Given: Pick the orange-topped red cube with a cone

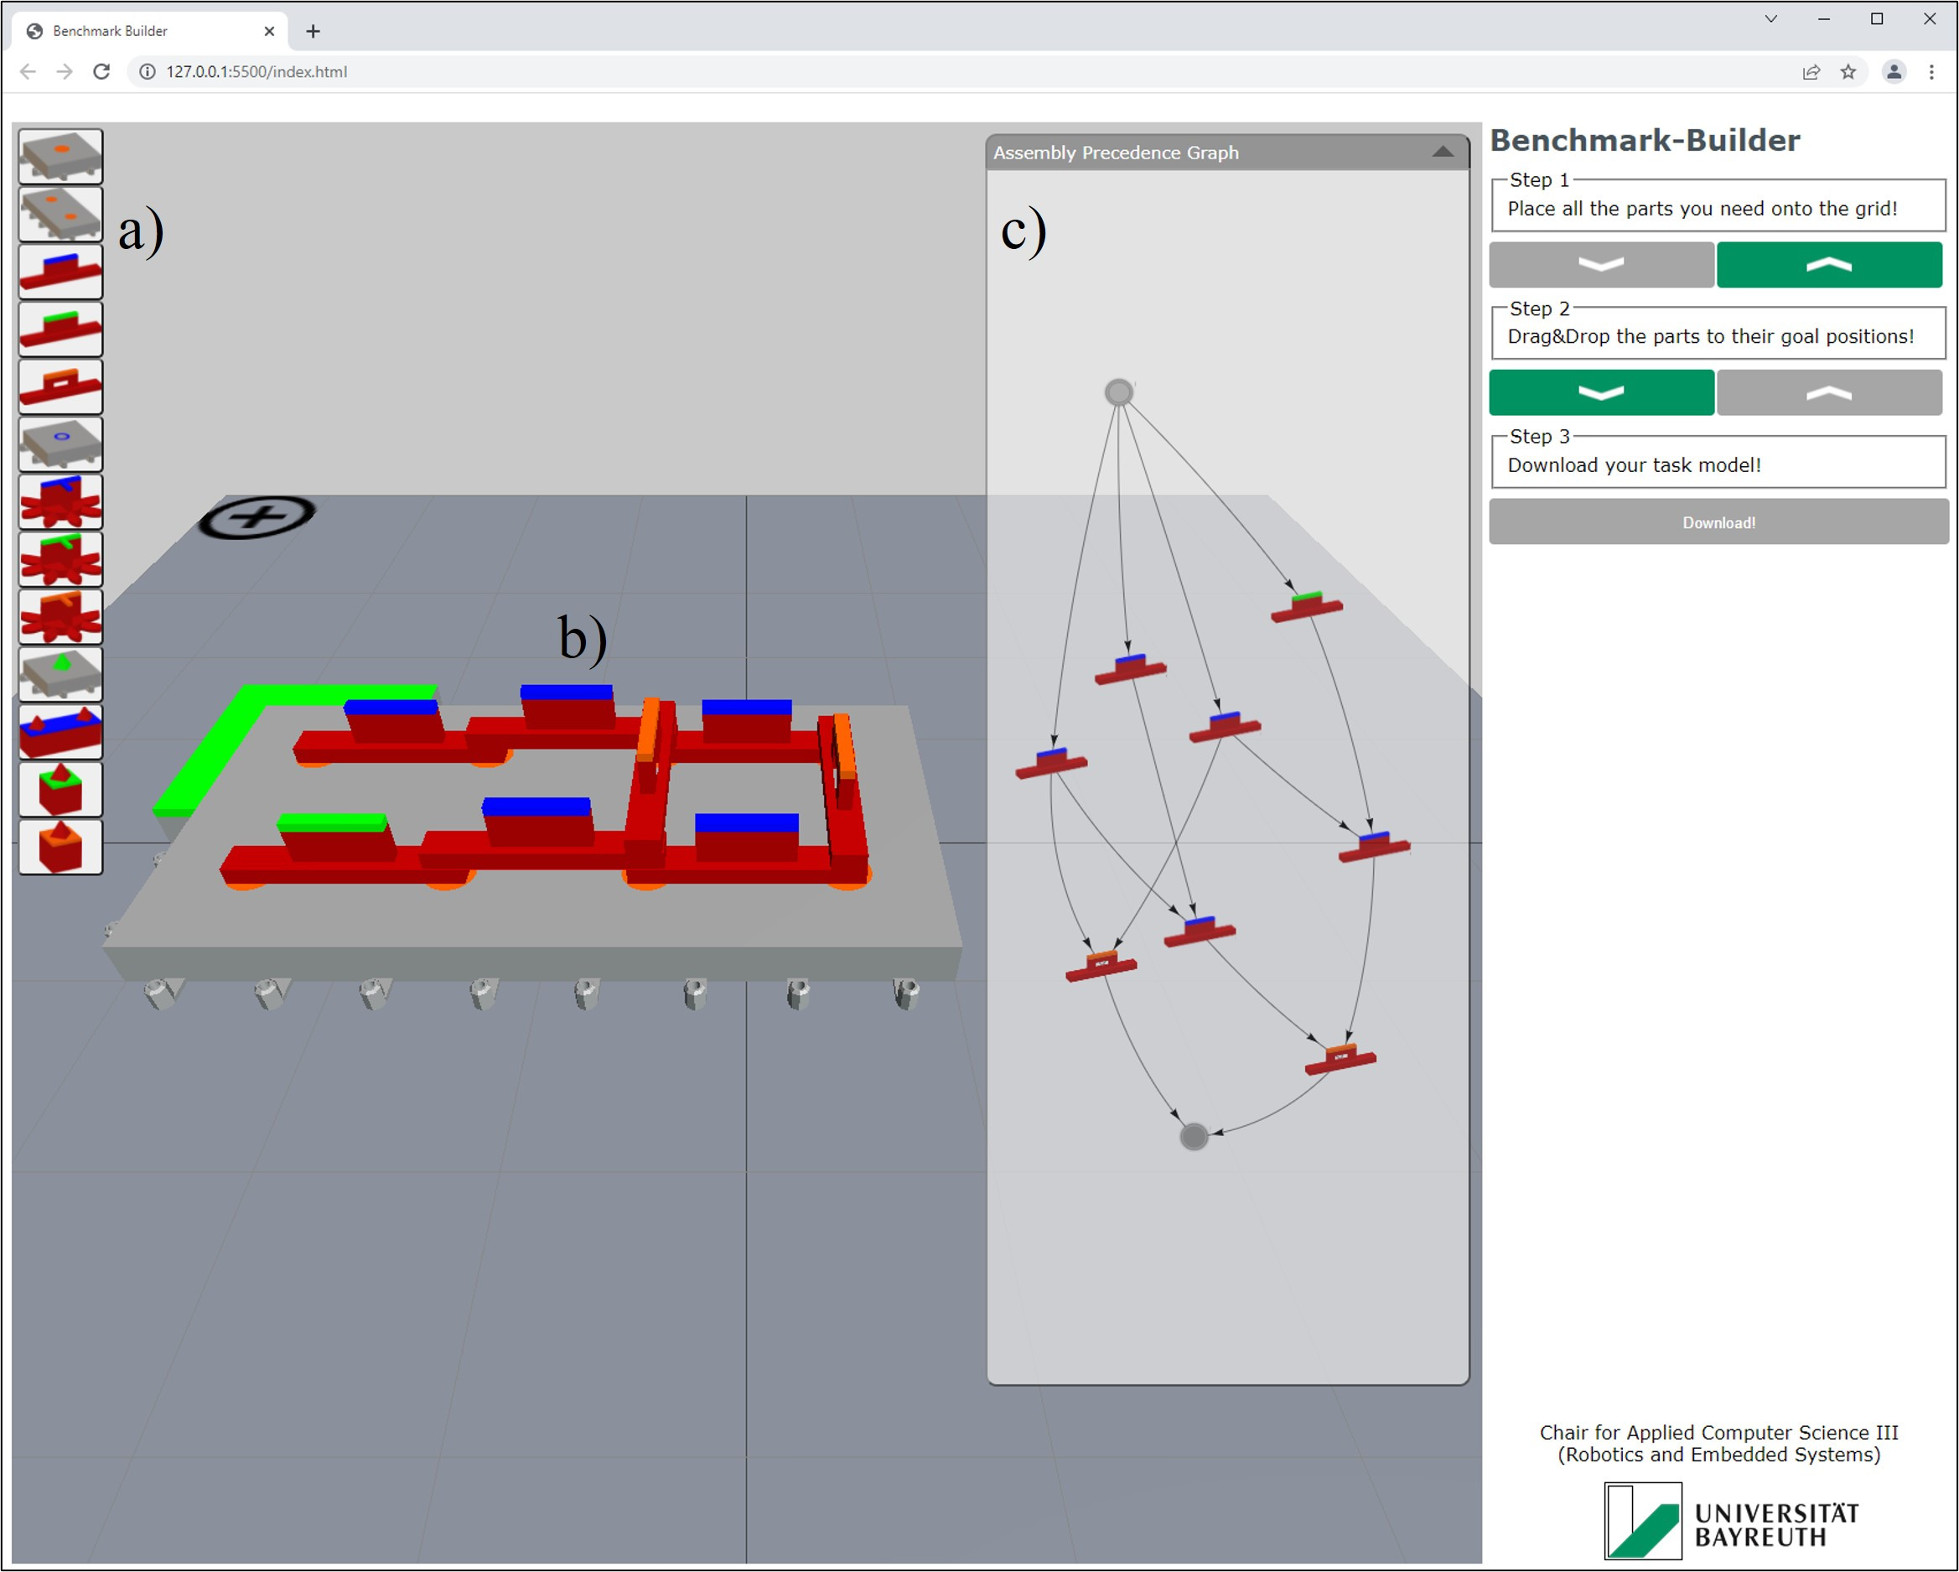Looking at the screenshot, I should (x=60, y=847).
